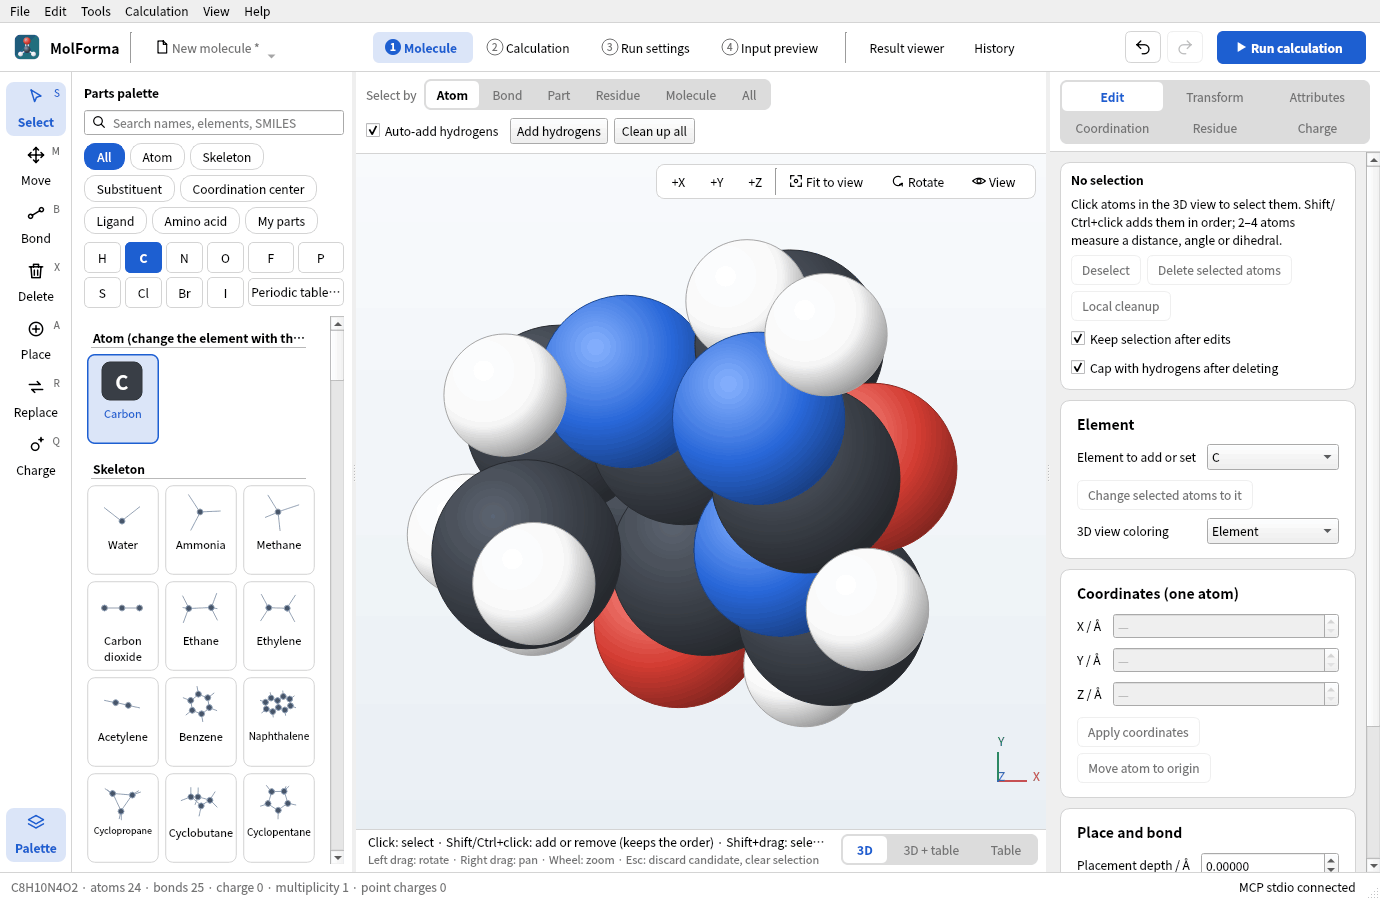
Task: Click the undo arrow button
Action: click(1143, 47)
